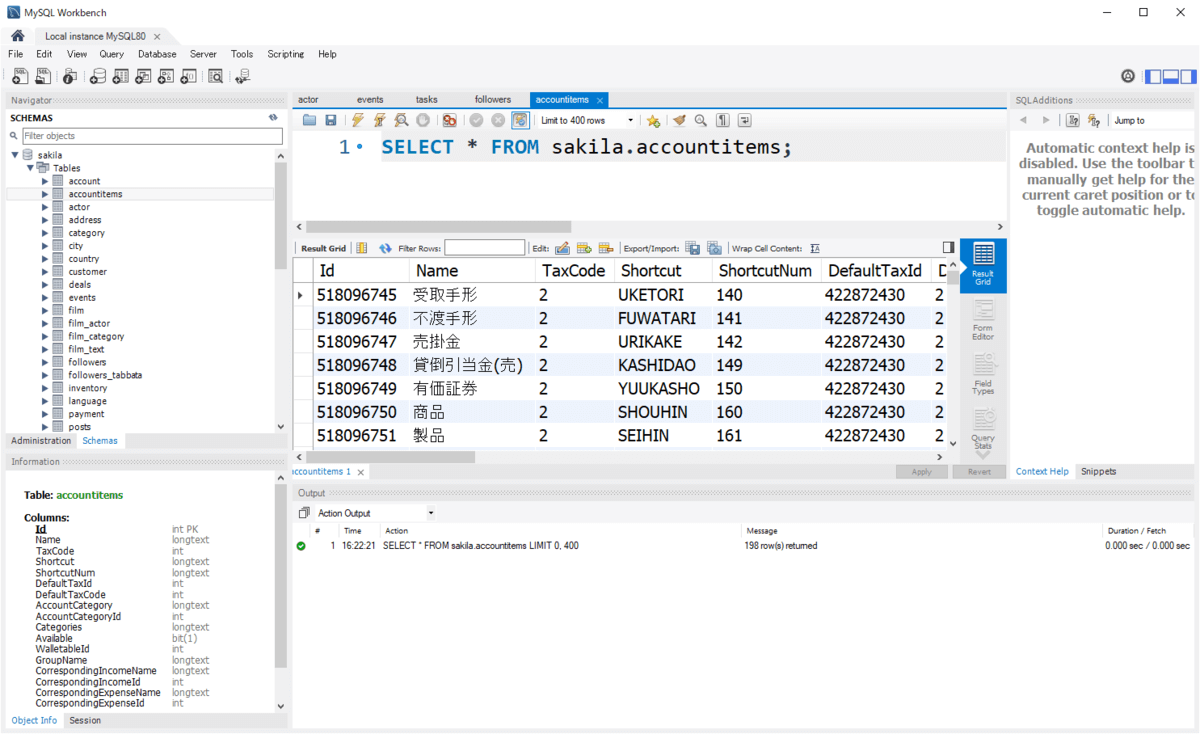1200x734 pixels.
Task: Toggle autocommit mode button
Action: pos(520,120)
